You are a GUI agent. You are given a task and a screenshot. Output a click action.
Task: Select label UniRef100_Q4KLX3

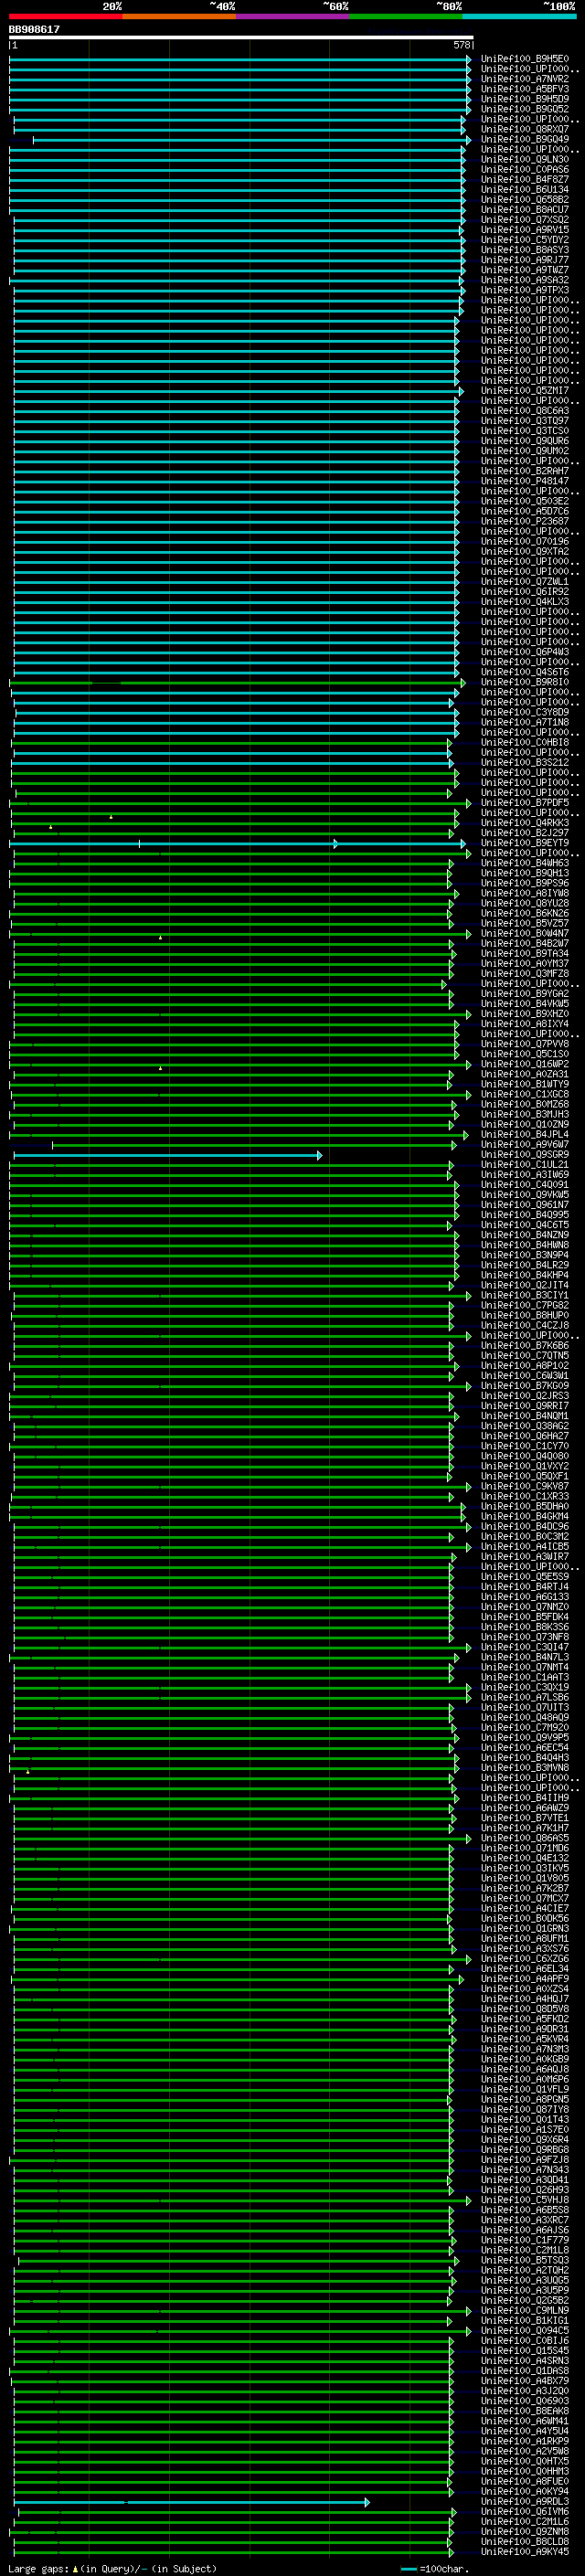pos(524,602)
